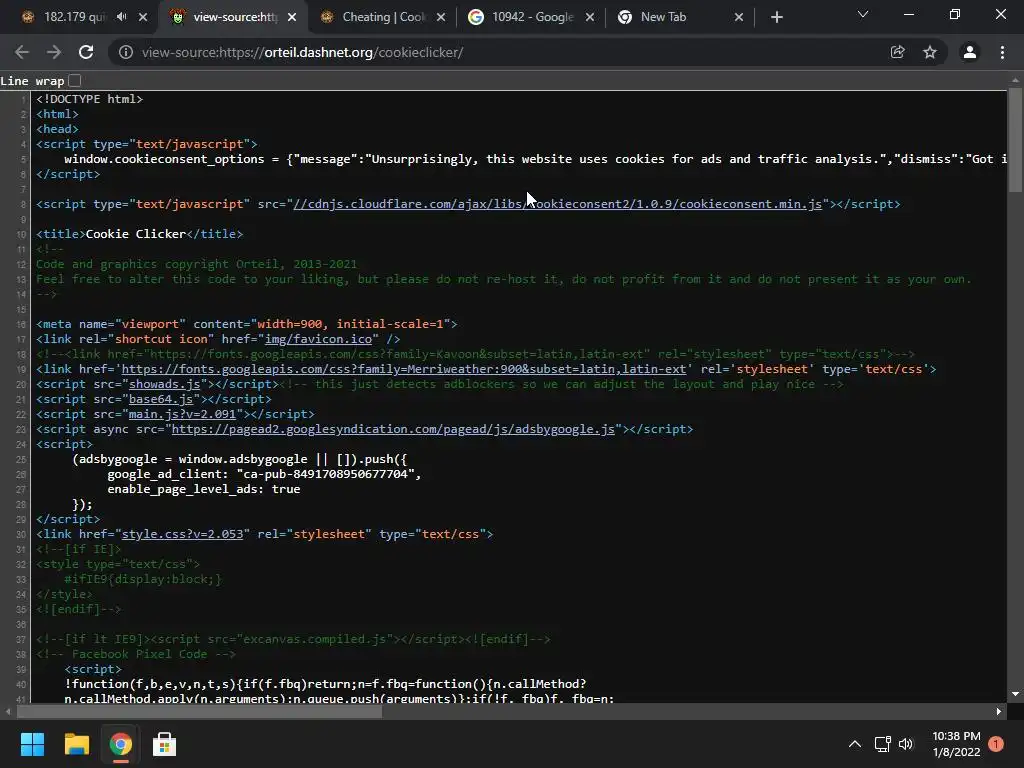The image size is (1024, 768).
Task: Click the <!DOCTYPE html> line
Action: coord(89,99)
